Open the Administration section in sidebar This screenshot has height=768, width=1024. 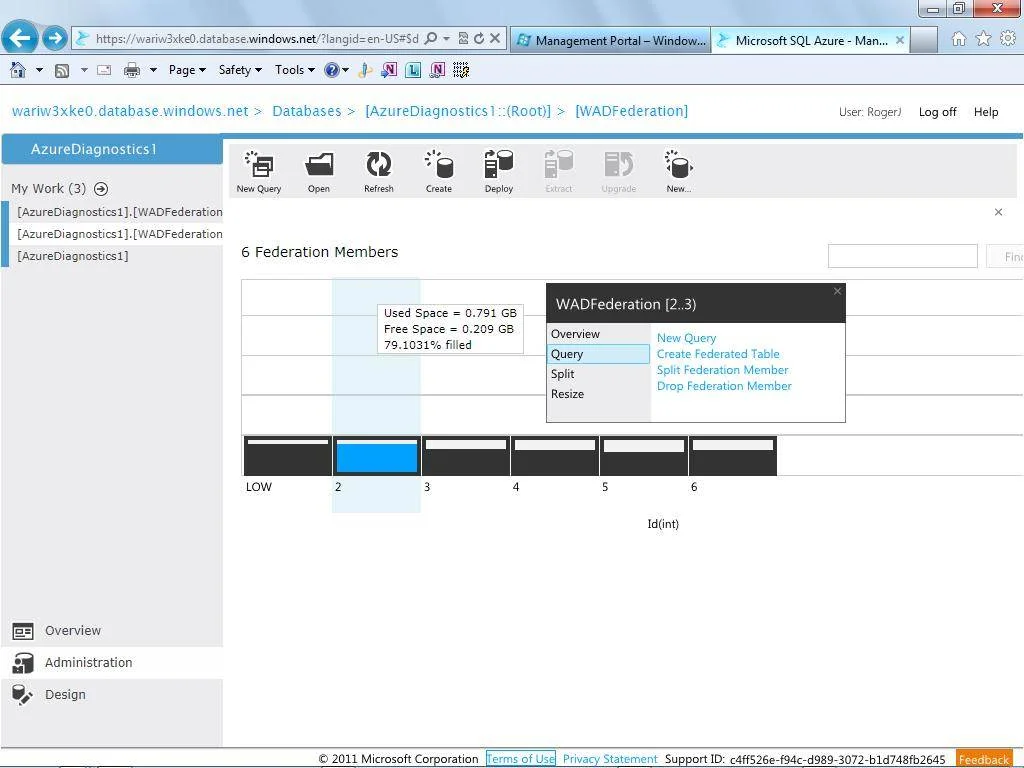(112, 662)
